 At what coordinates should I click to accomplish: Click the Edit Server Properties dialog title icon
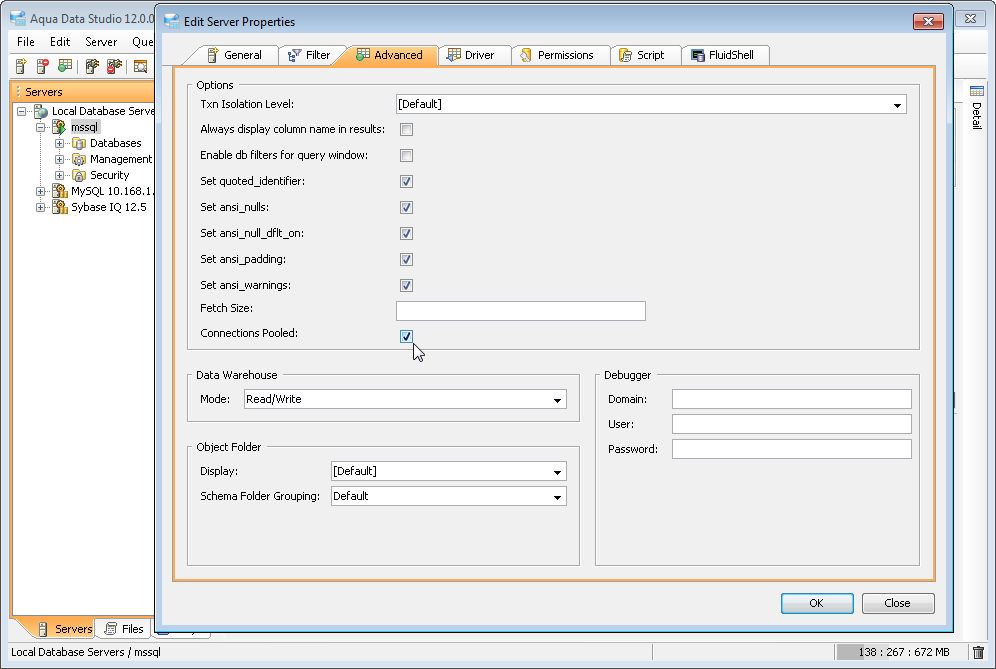[172, 21]
